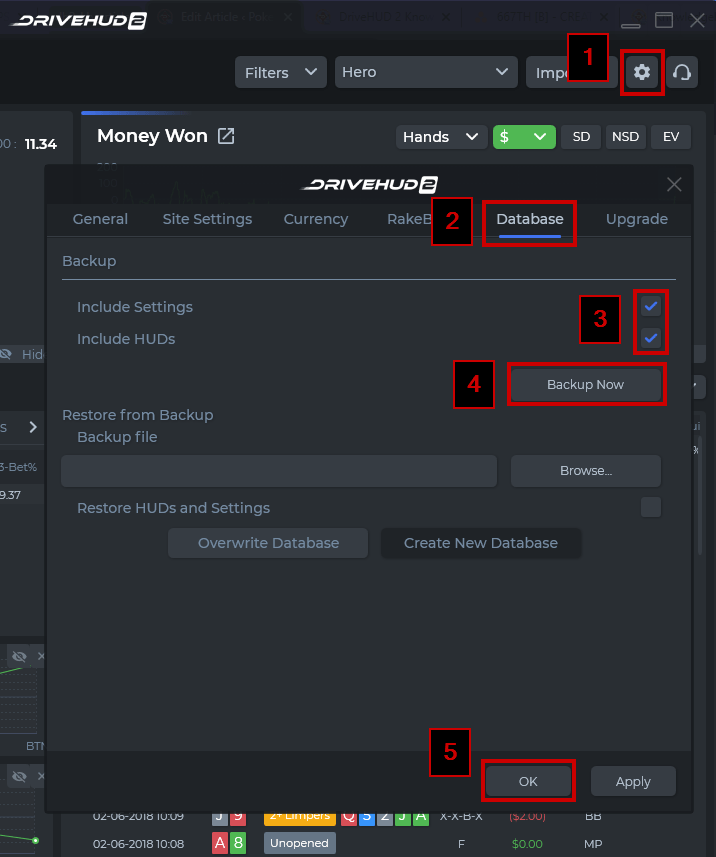Open Money Won pop-out icon

pos(226,136)
